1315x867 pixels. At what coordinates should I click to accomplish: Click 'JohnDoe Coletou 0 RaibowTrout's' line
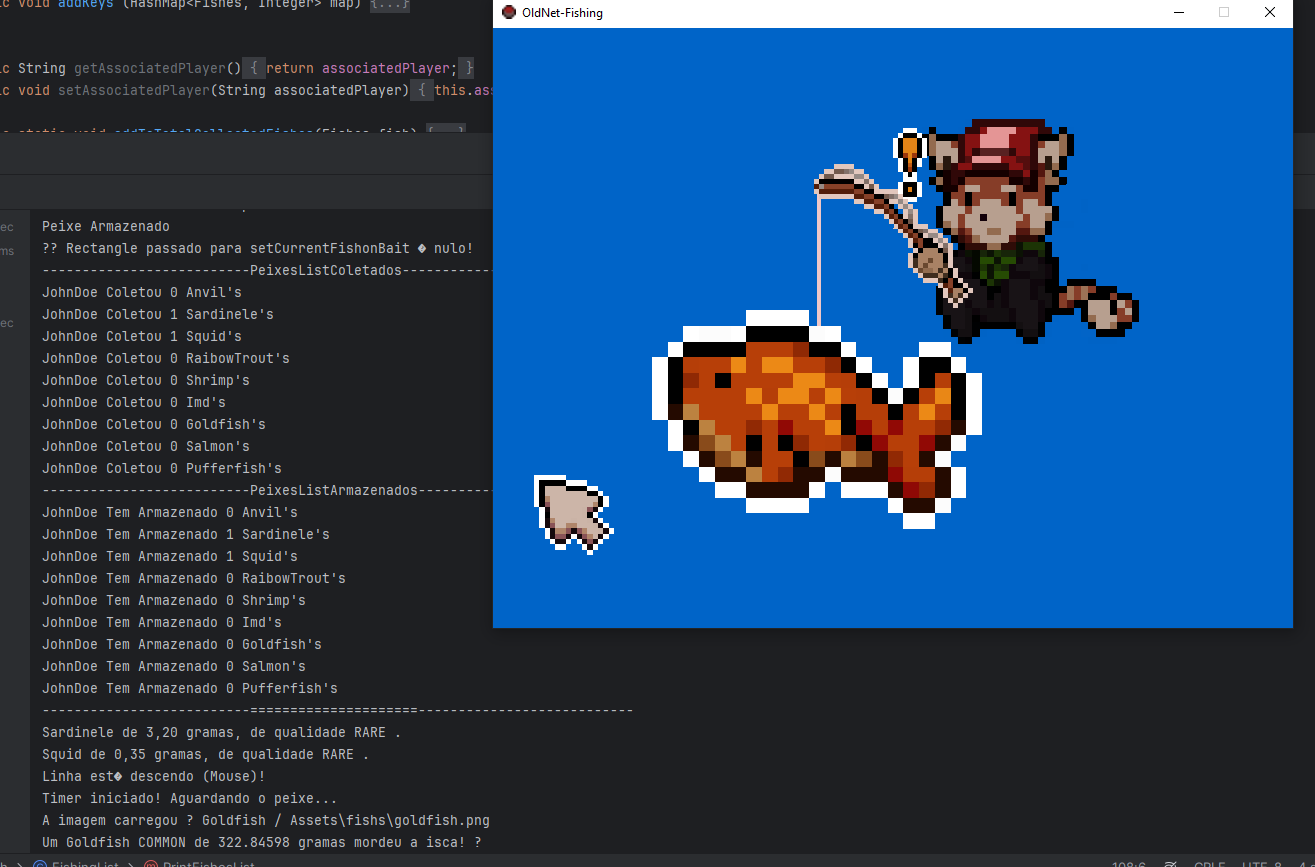click(166, 359)
